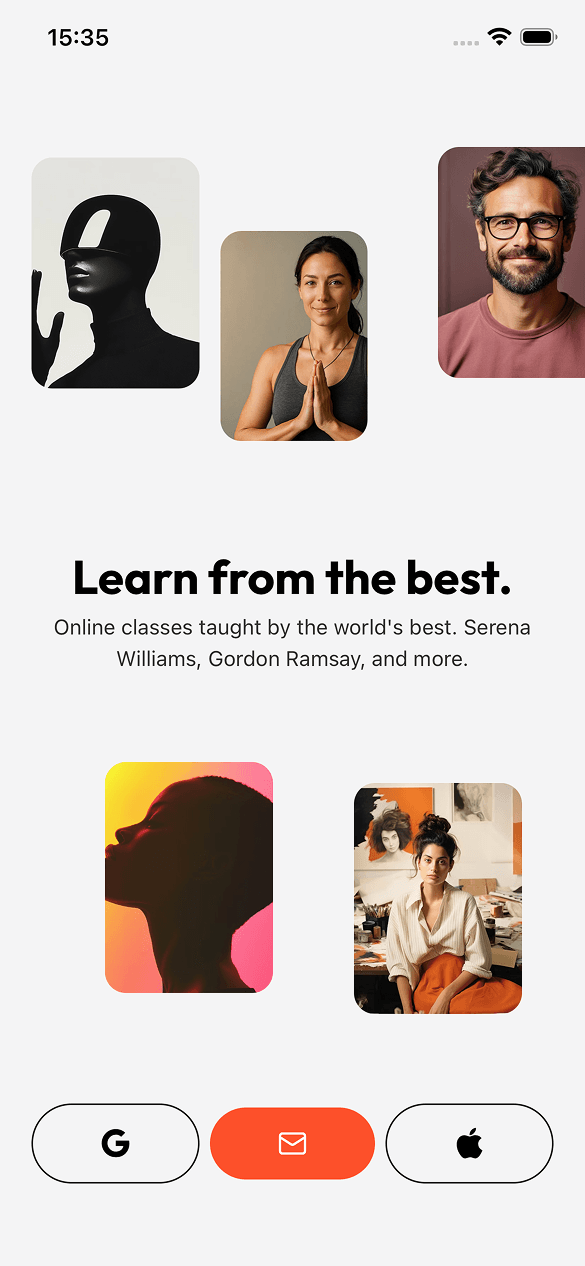The image size is (585, 1266).
Task: Open the colorful gradient silhouette profile photo
Action: [x=189, y=877]
